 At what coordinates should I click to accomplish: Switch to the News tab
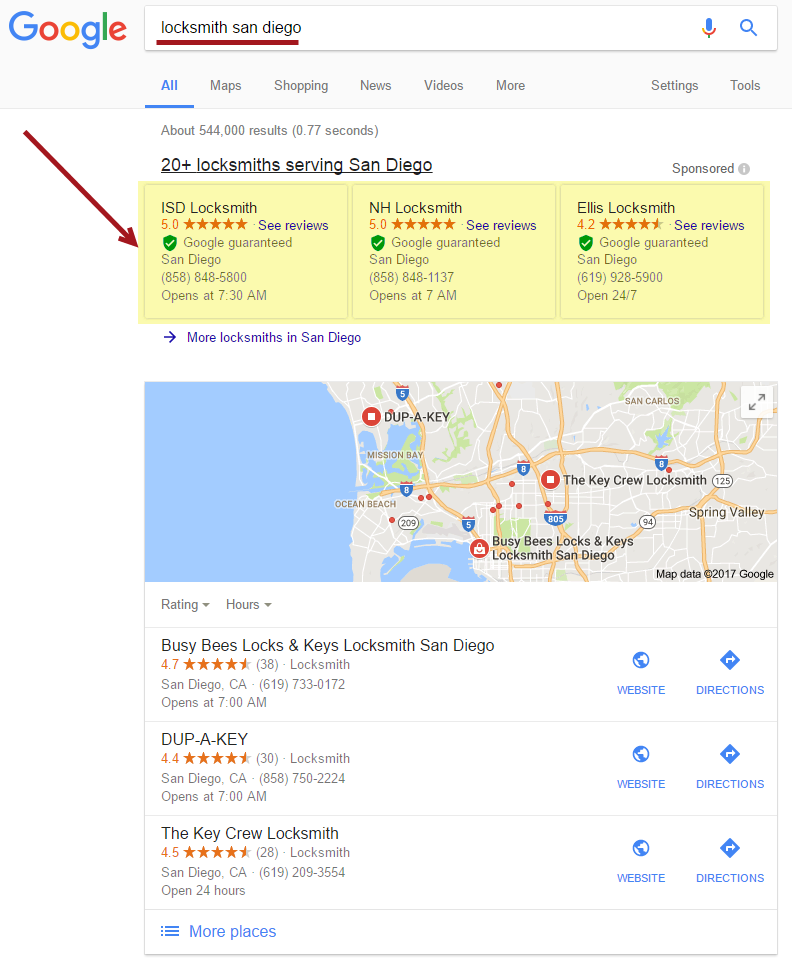(x=376, y=86)
